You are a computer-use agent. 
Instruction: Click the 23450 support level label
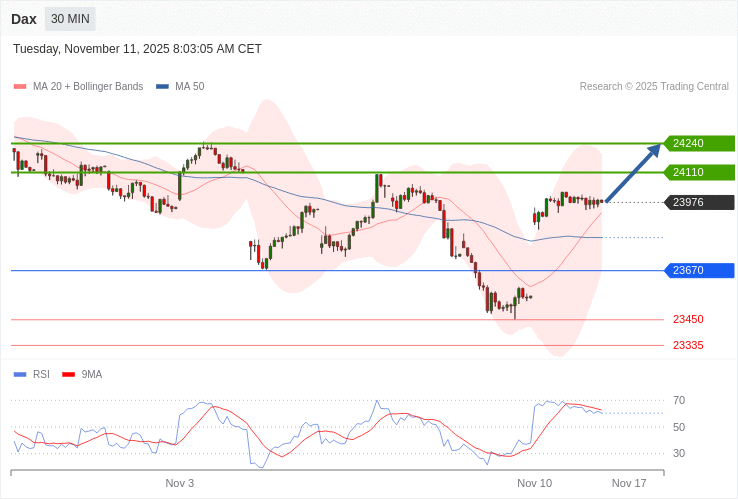[688, 320]
